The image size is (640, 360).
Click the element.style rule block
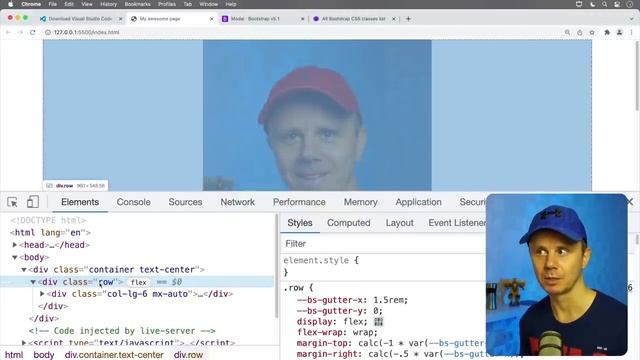pos(321,266)
